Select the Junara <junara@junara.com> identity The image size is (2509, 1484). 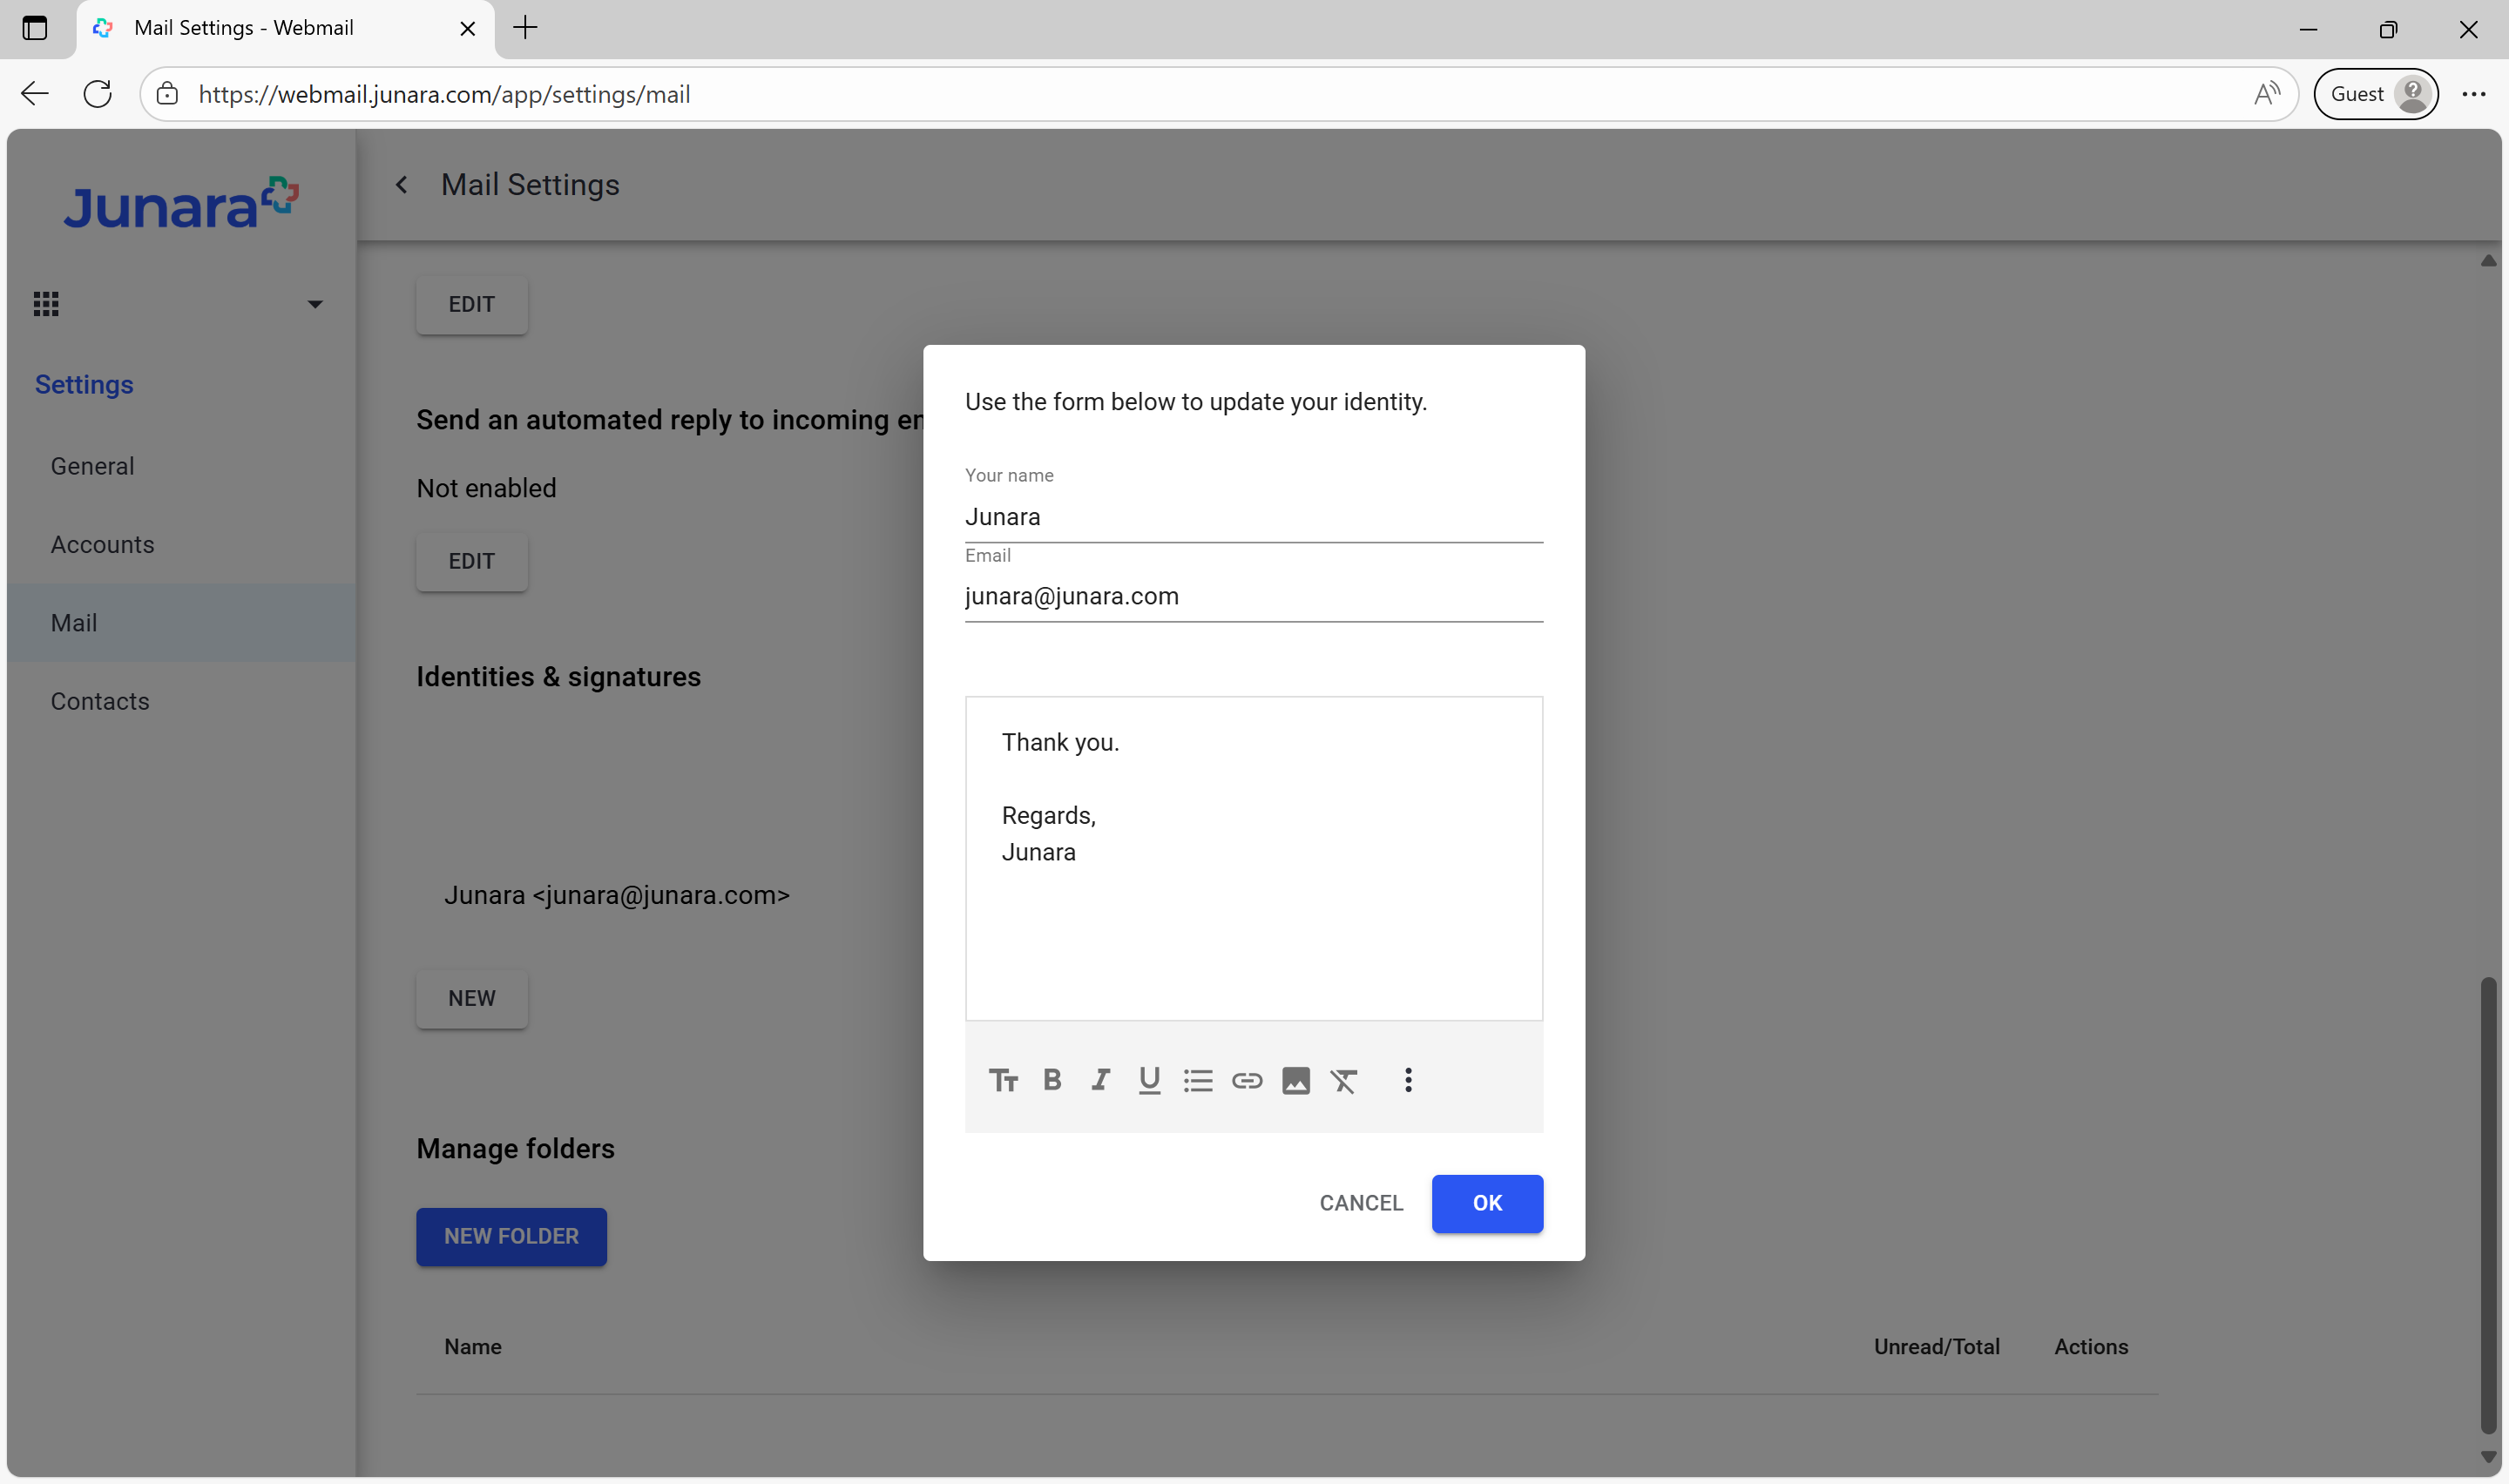(x=617, y=895)
